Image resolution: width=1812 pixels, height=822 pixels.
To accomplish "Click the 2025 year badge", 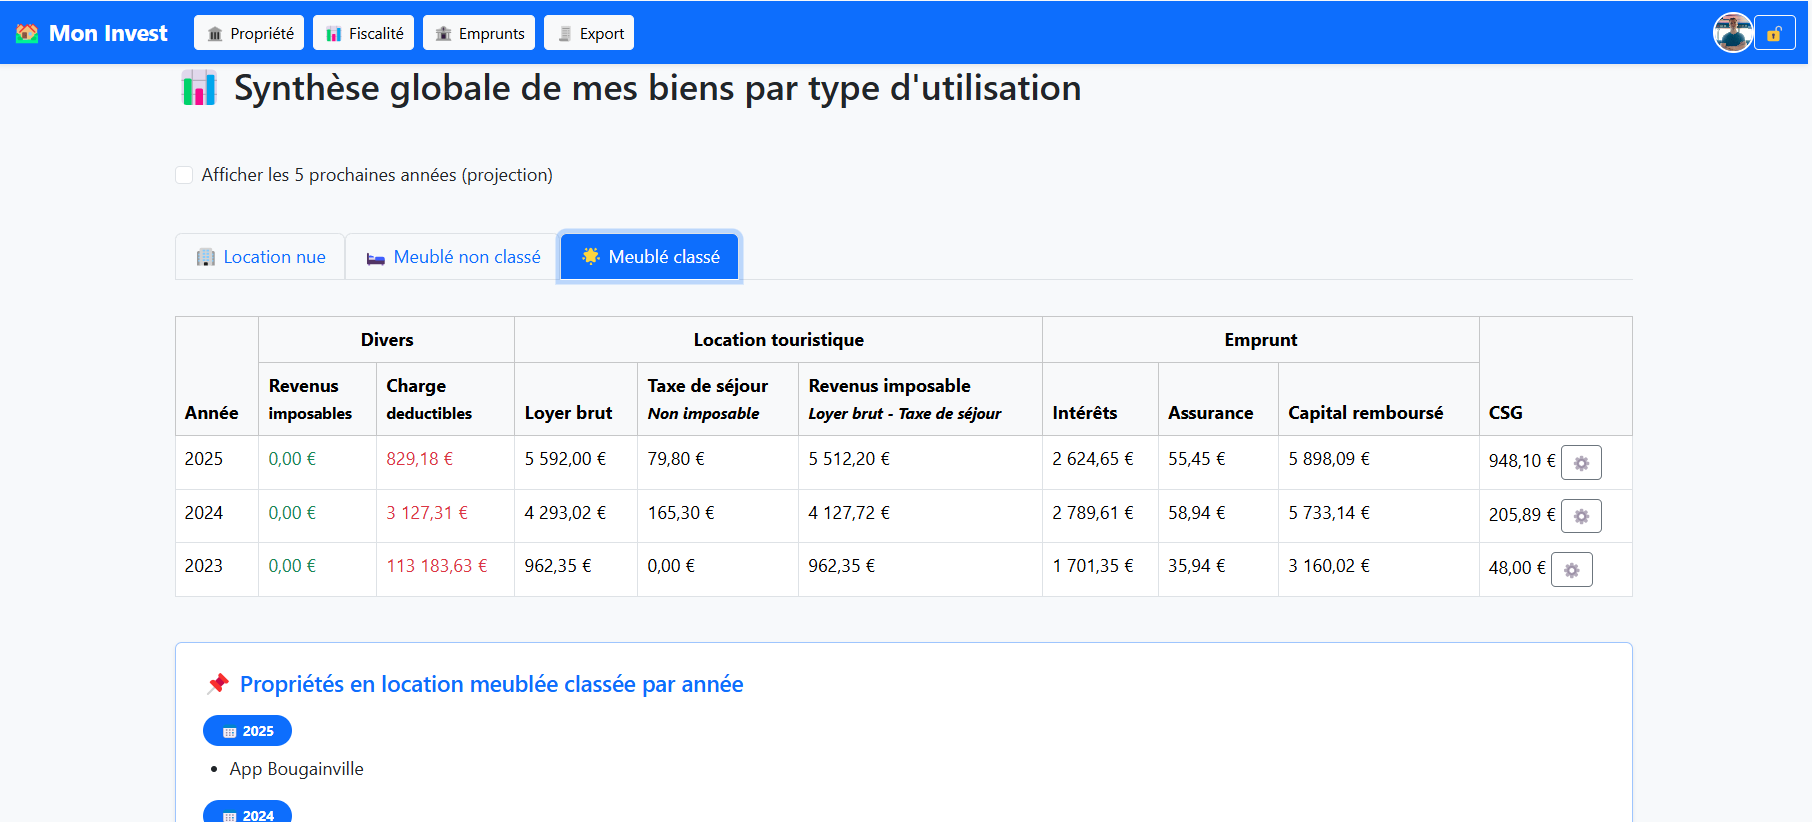I will pos(247,731).
